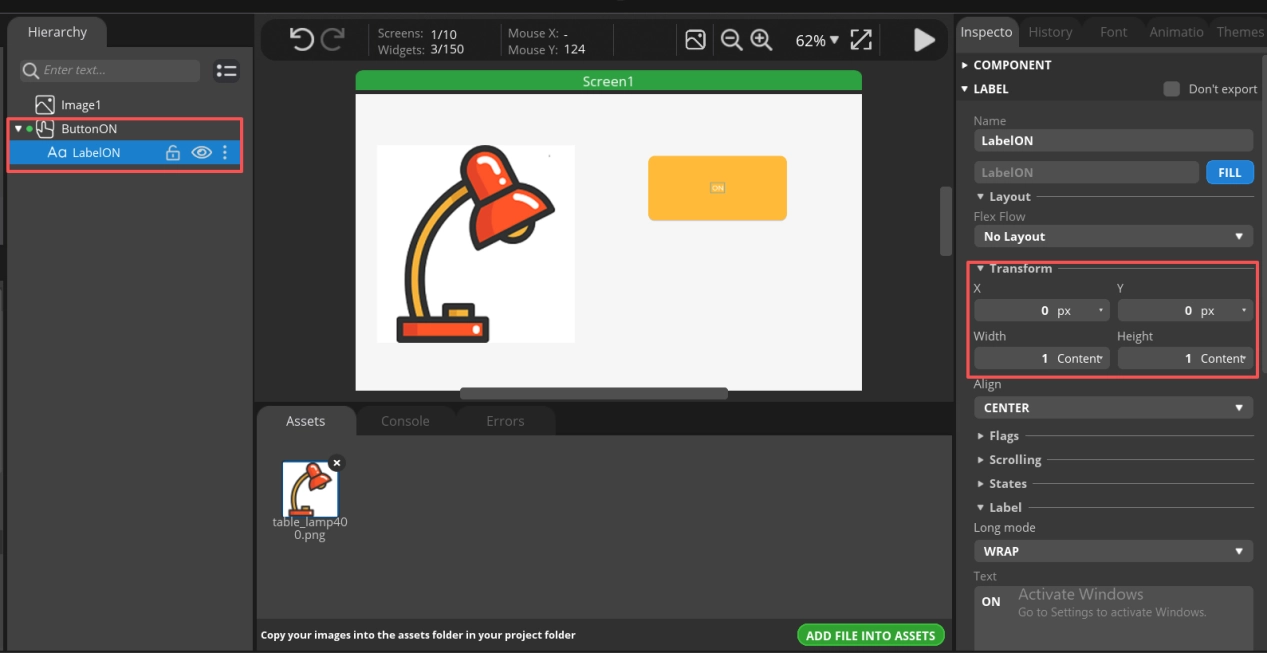Viewport: 1267px width, 653px height.
Task: Click the redo arrow icon
Action: point(333,40)
